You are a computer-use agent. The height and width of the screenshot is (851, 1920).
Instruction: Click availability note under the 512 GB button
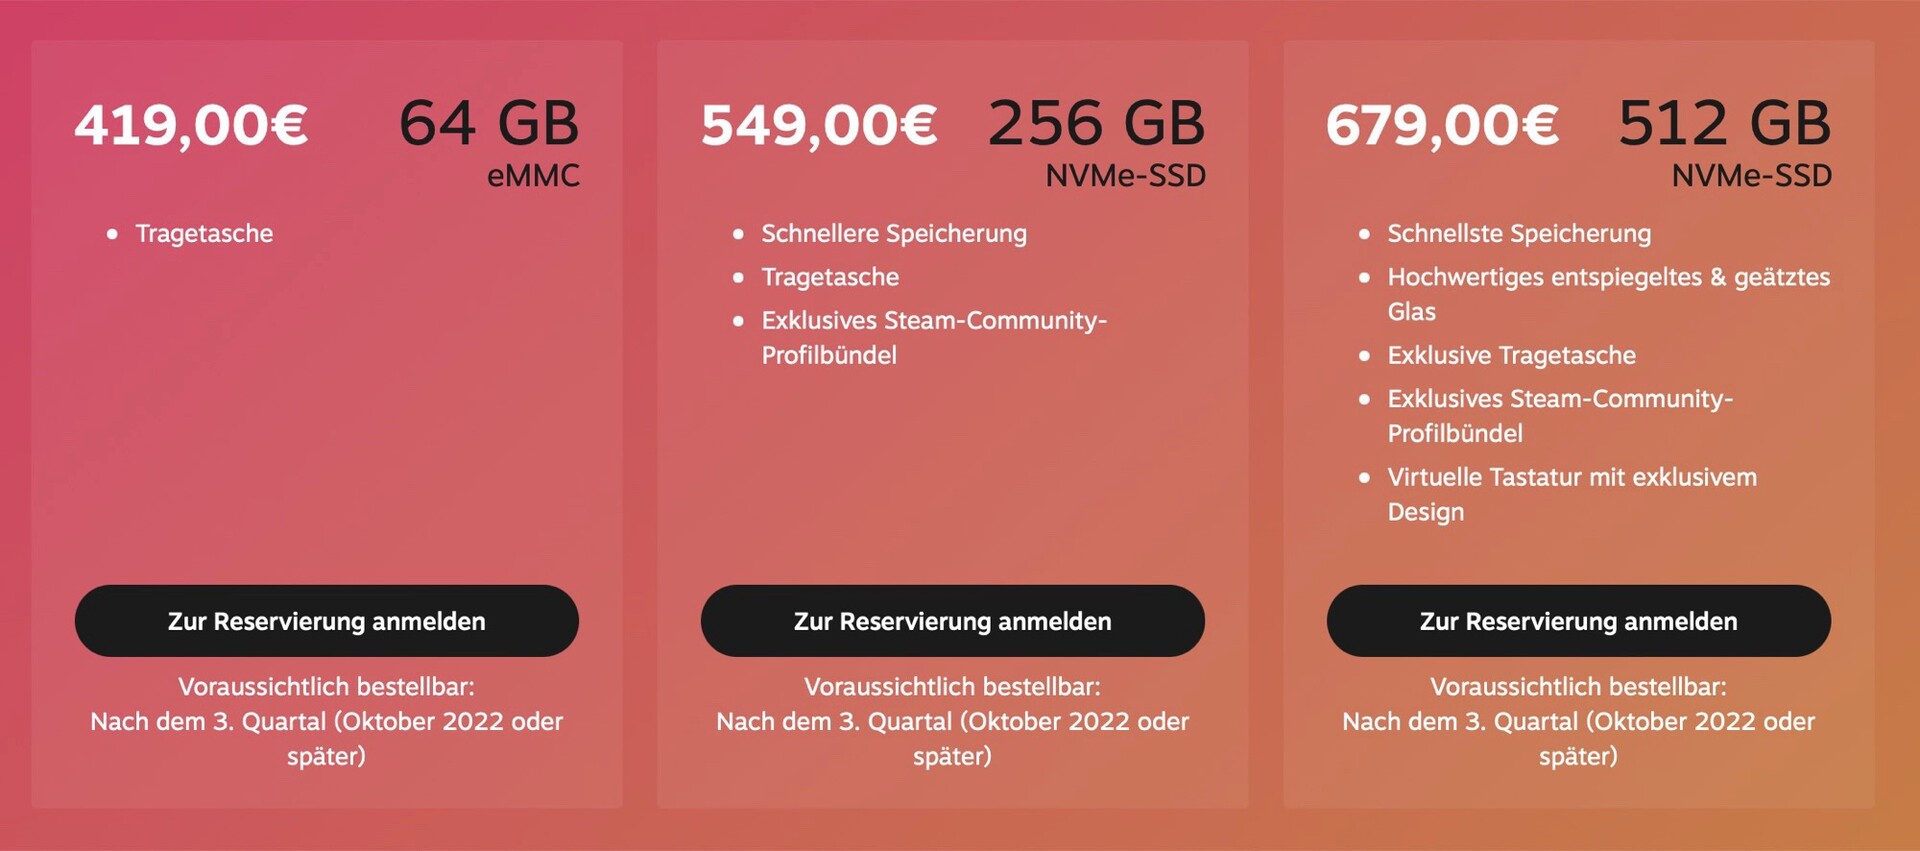click(1578, 721)
